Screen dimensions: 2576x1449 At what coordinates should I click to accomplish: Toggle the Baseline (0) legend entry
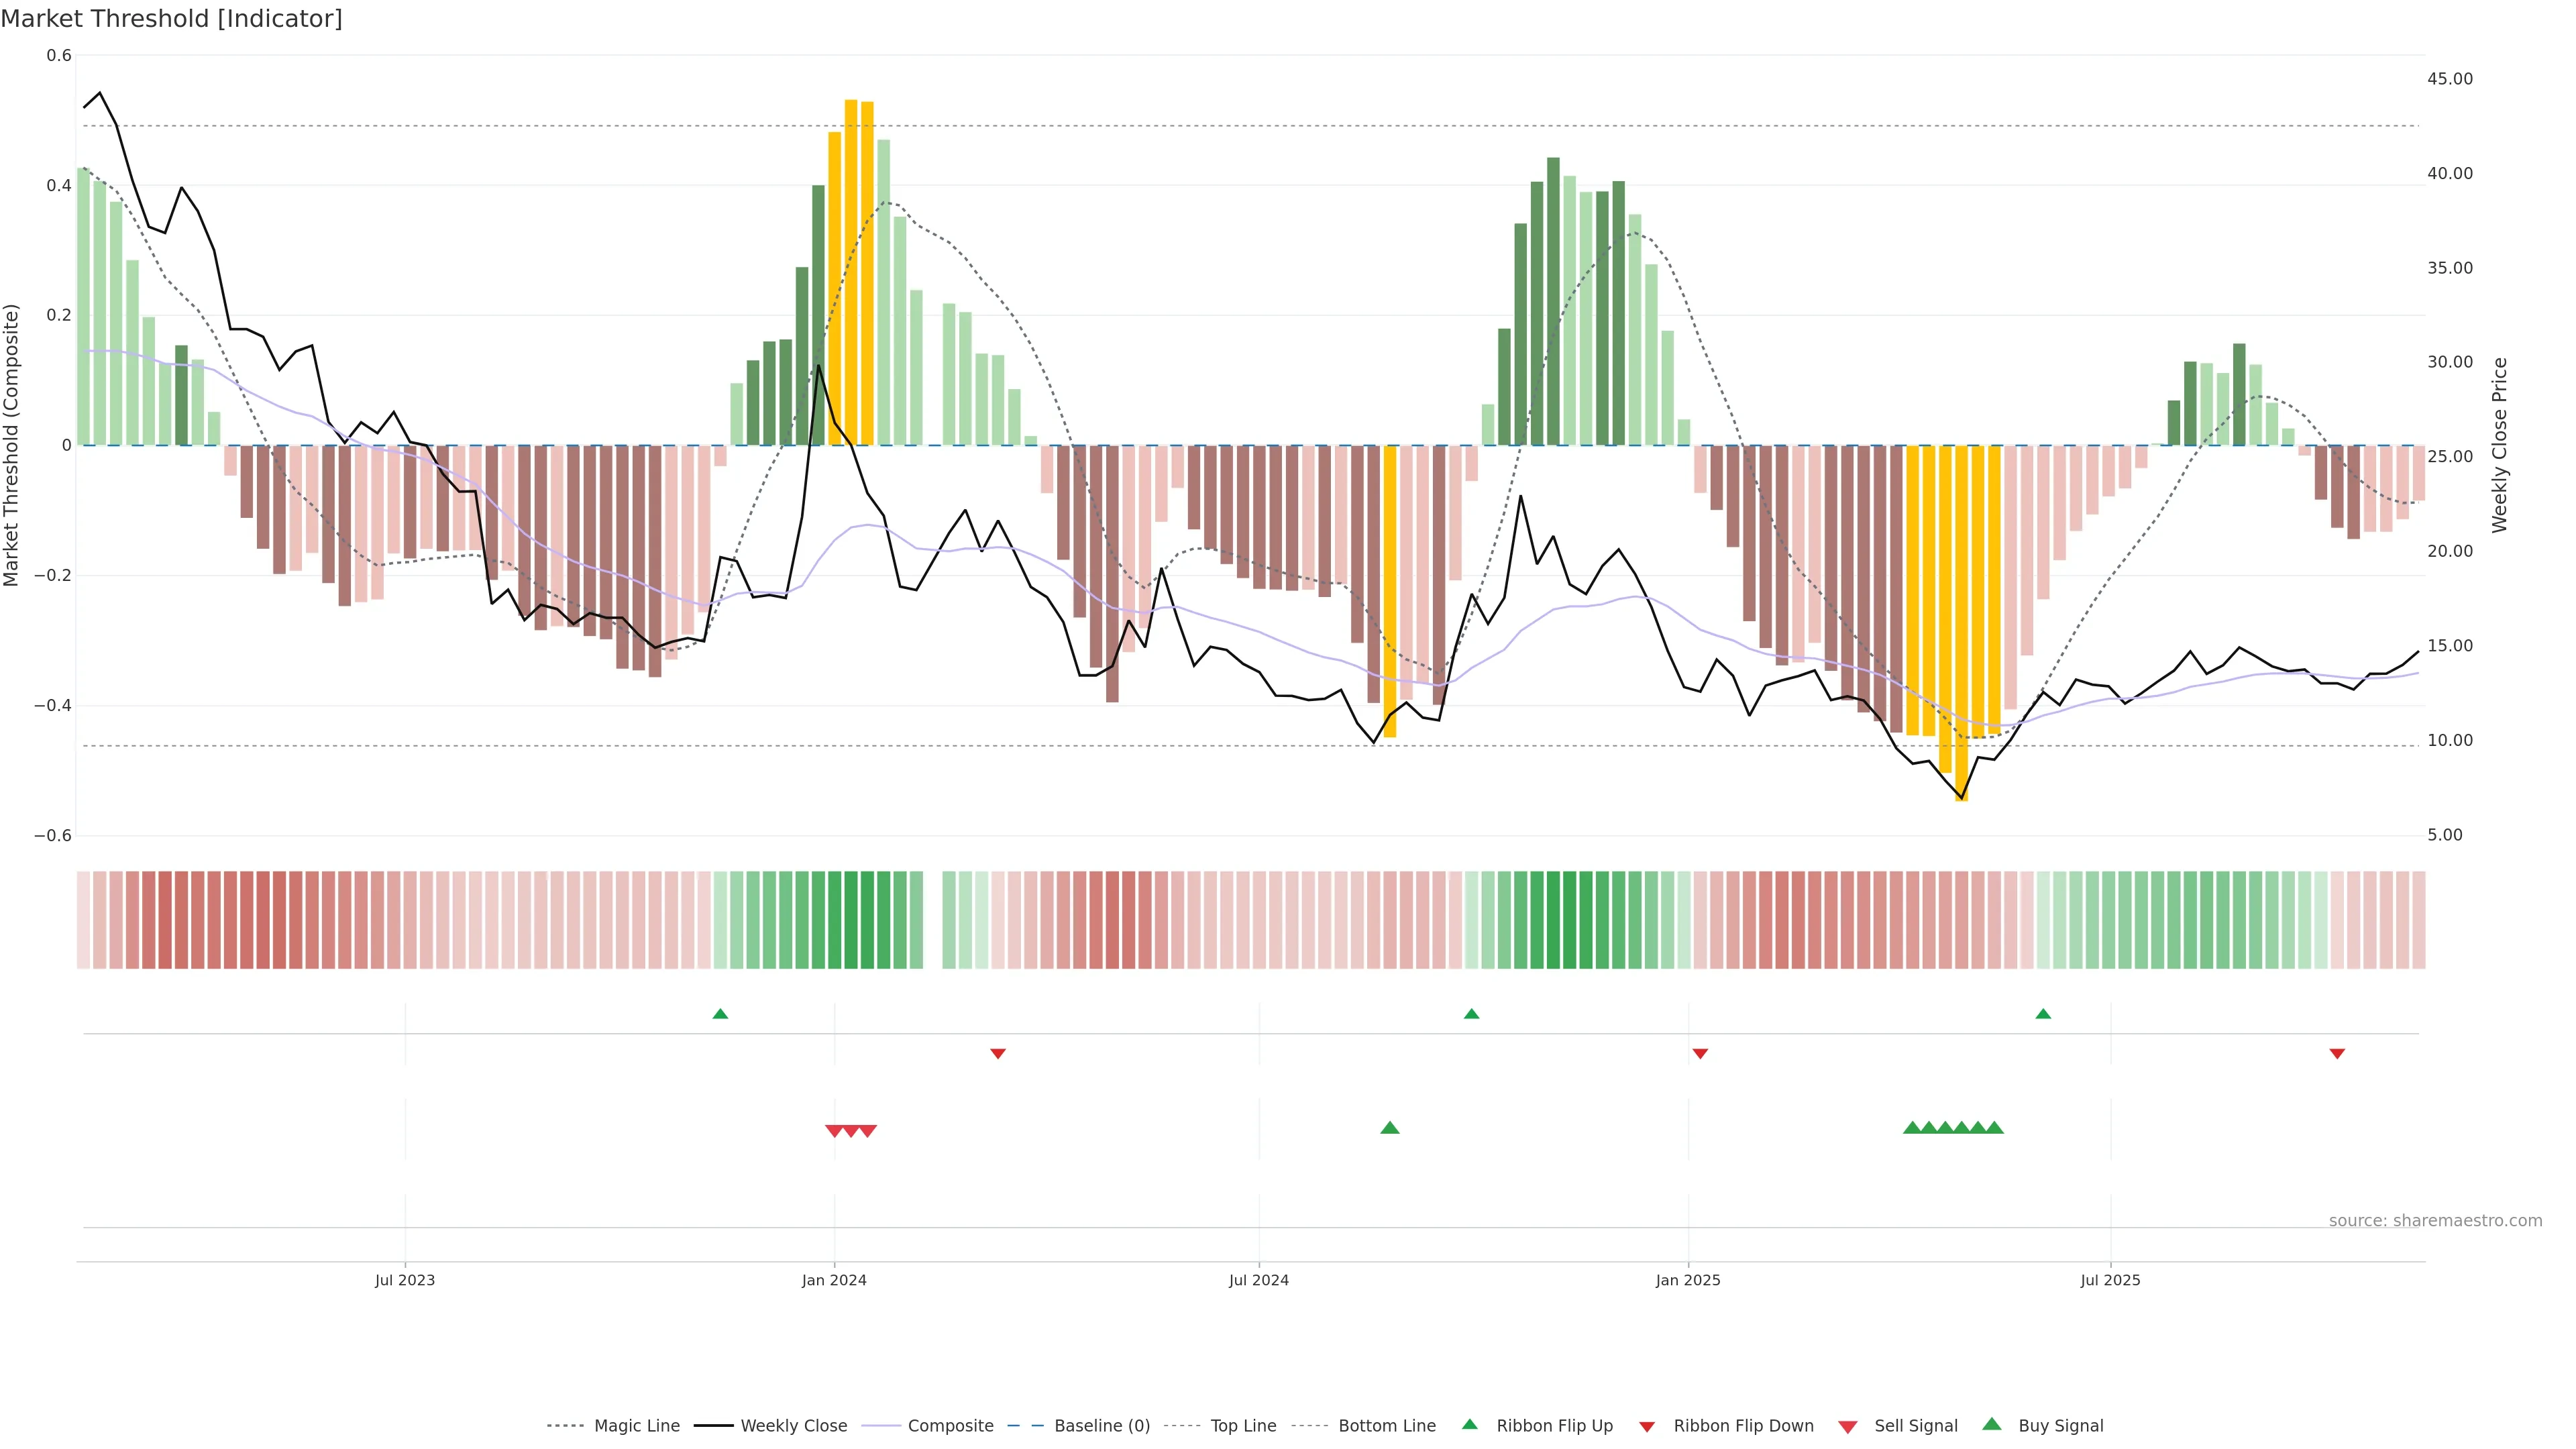point(1102,1426)
